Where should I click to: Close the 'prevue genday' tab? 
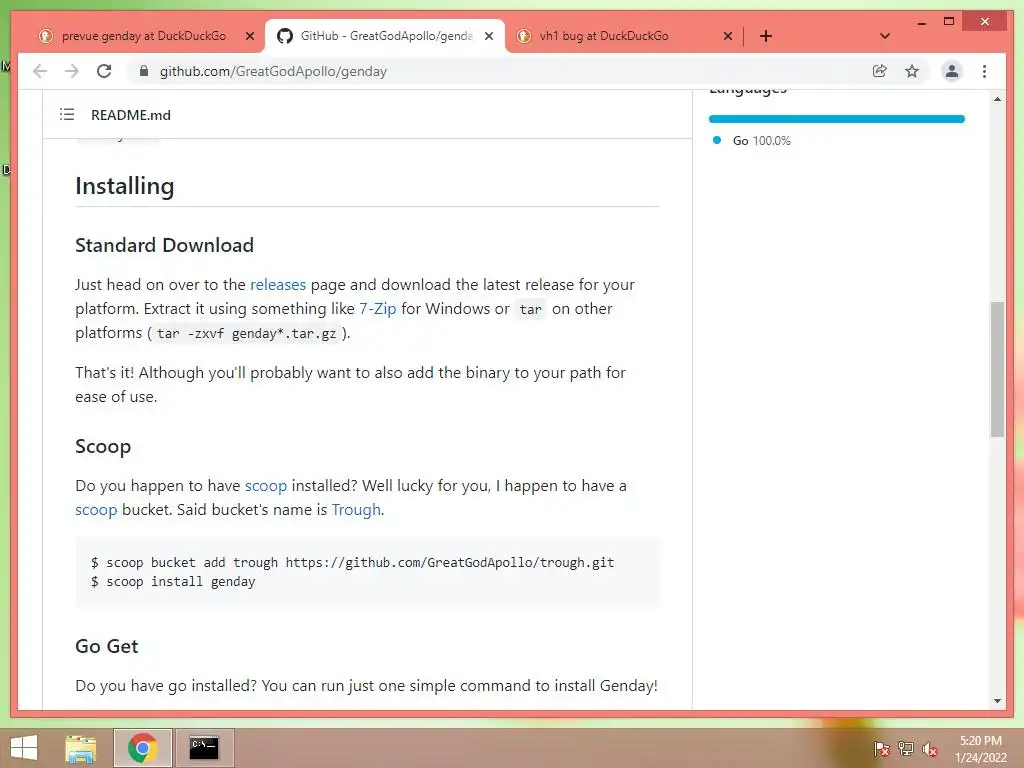coord(249,37)
